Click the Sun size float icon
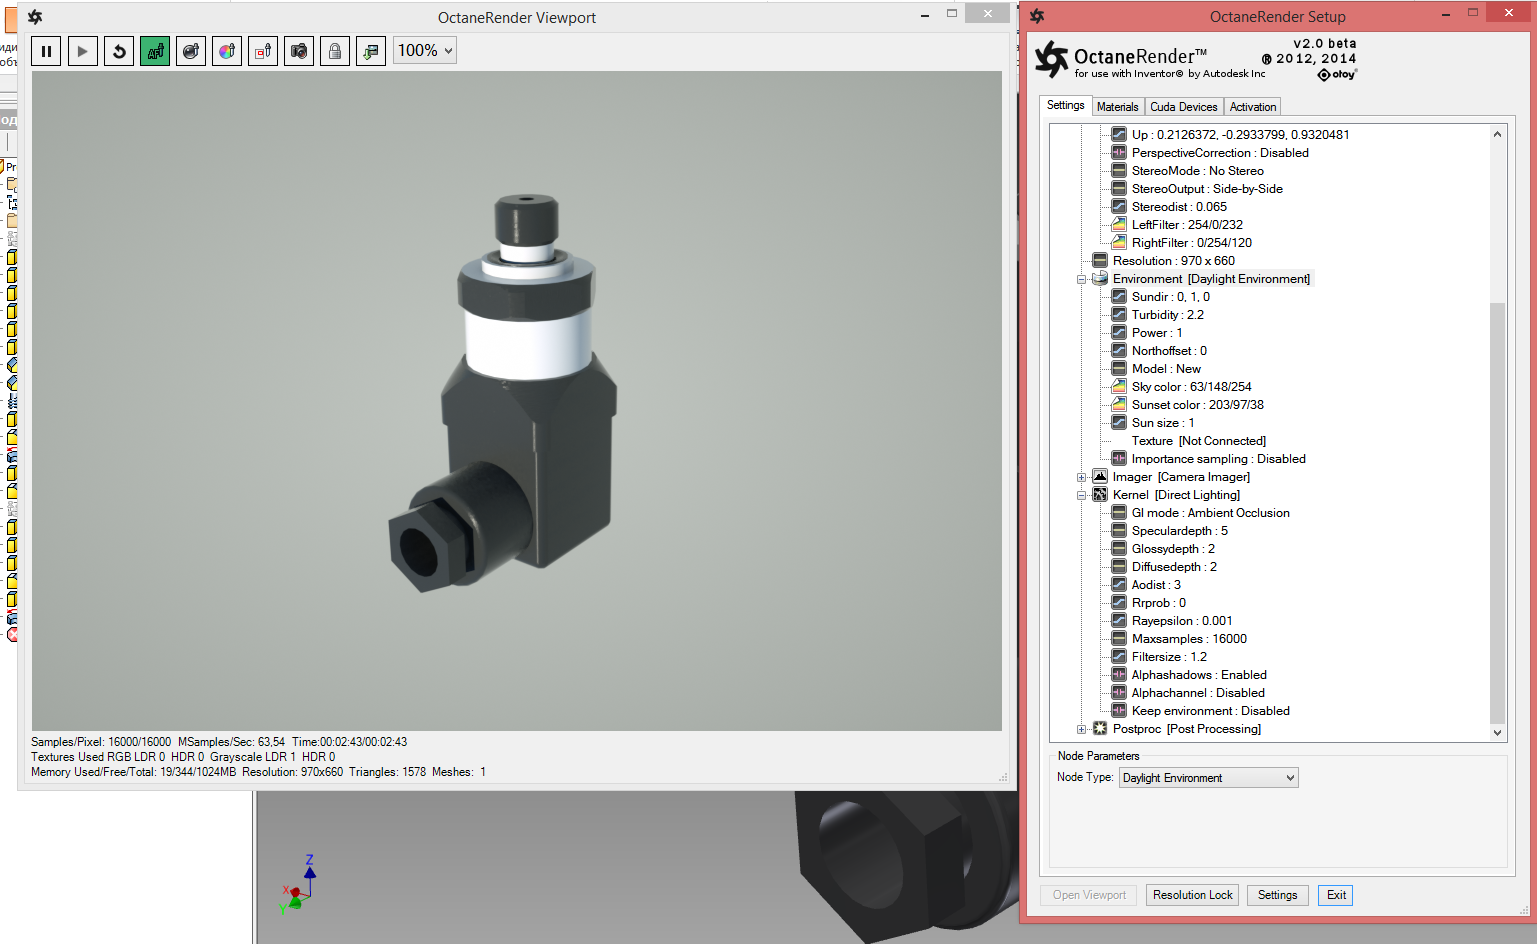Screen dimensions: 1537x944 (x=1119, y=422)
